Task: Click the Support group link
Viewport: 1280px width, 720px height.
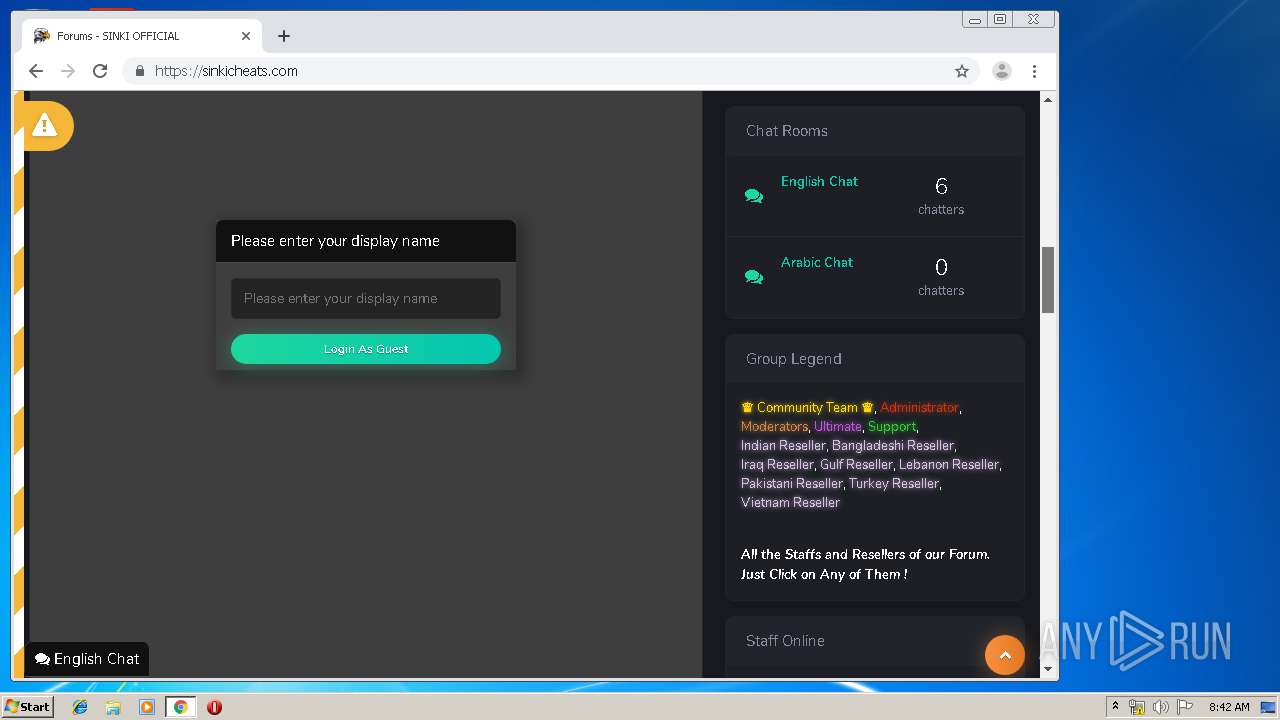Action: [x=891, y=426]
